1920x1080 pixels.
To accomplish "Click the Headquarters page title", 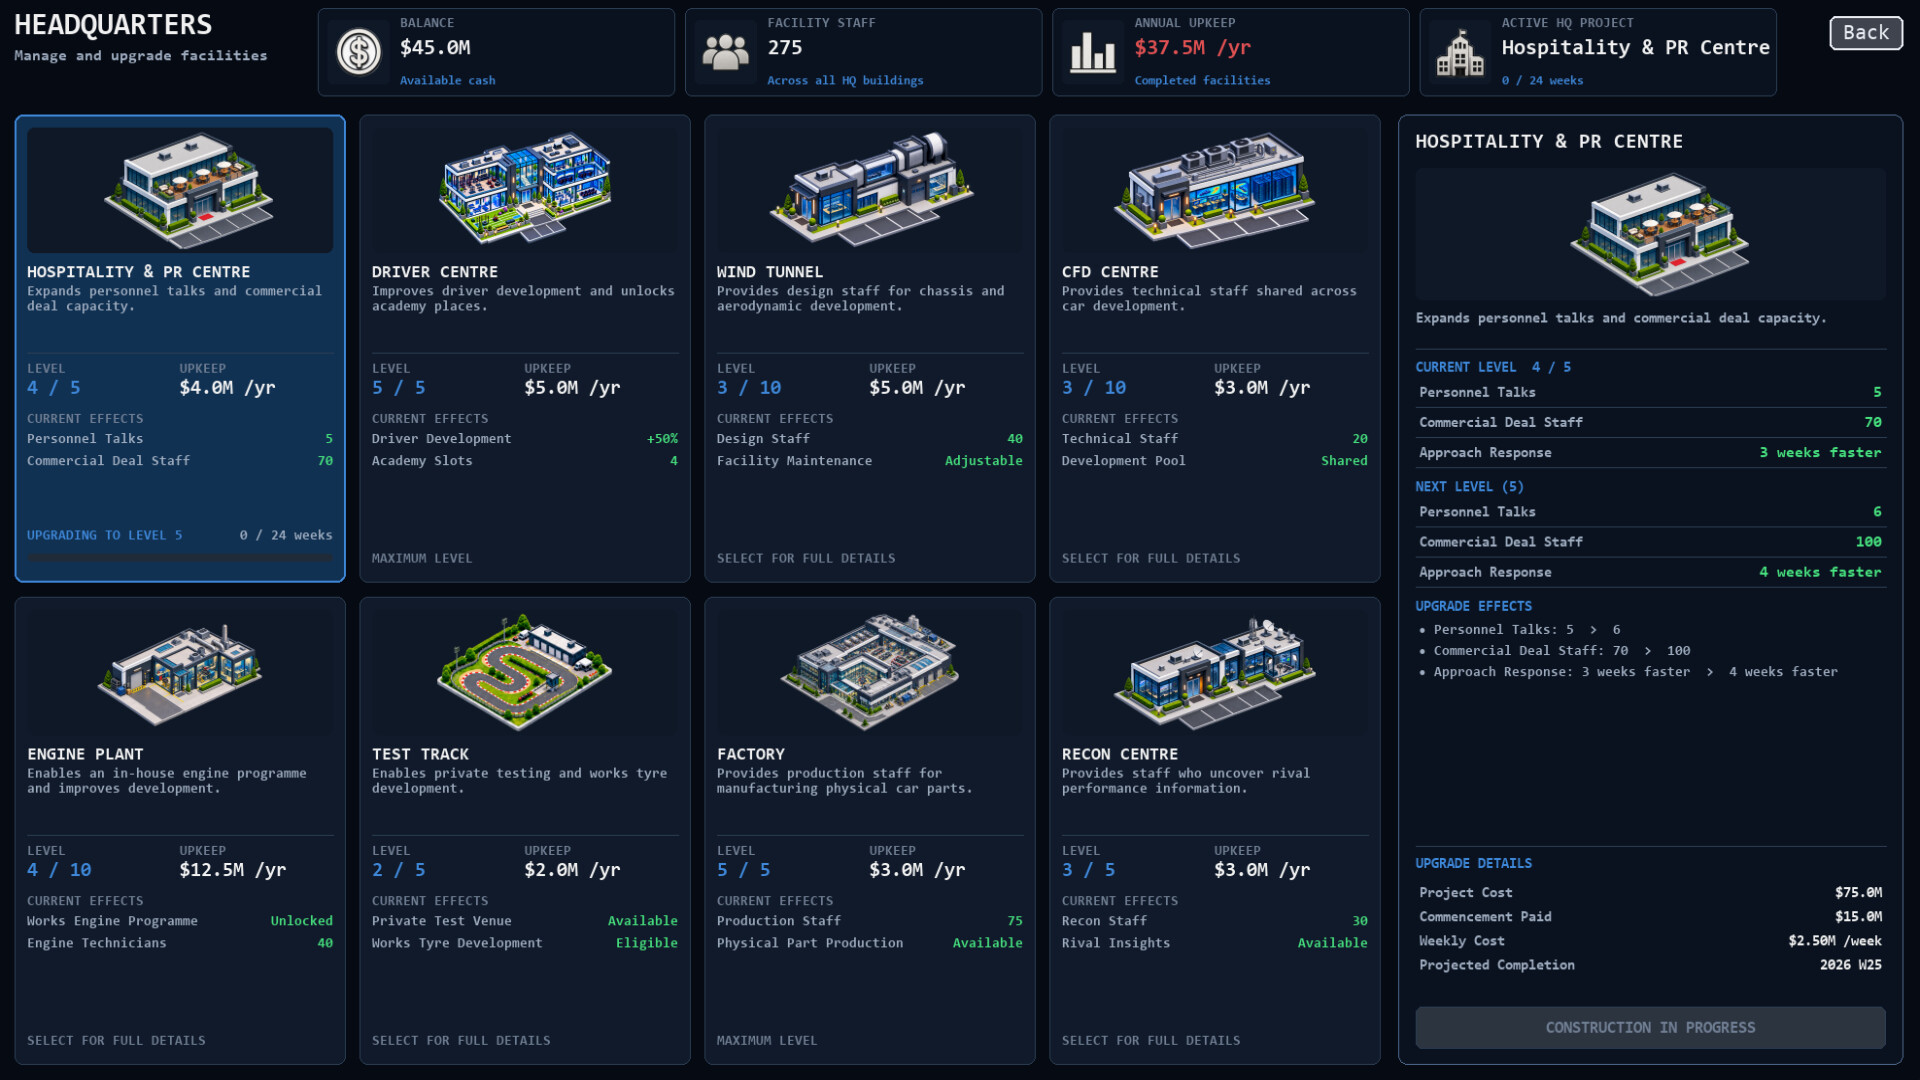I will 113,25.
